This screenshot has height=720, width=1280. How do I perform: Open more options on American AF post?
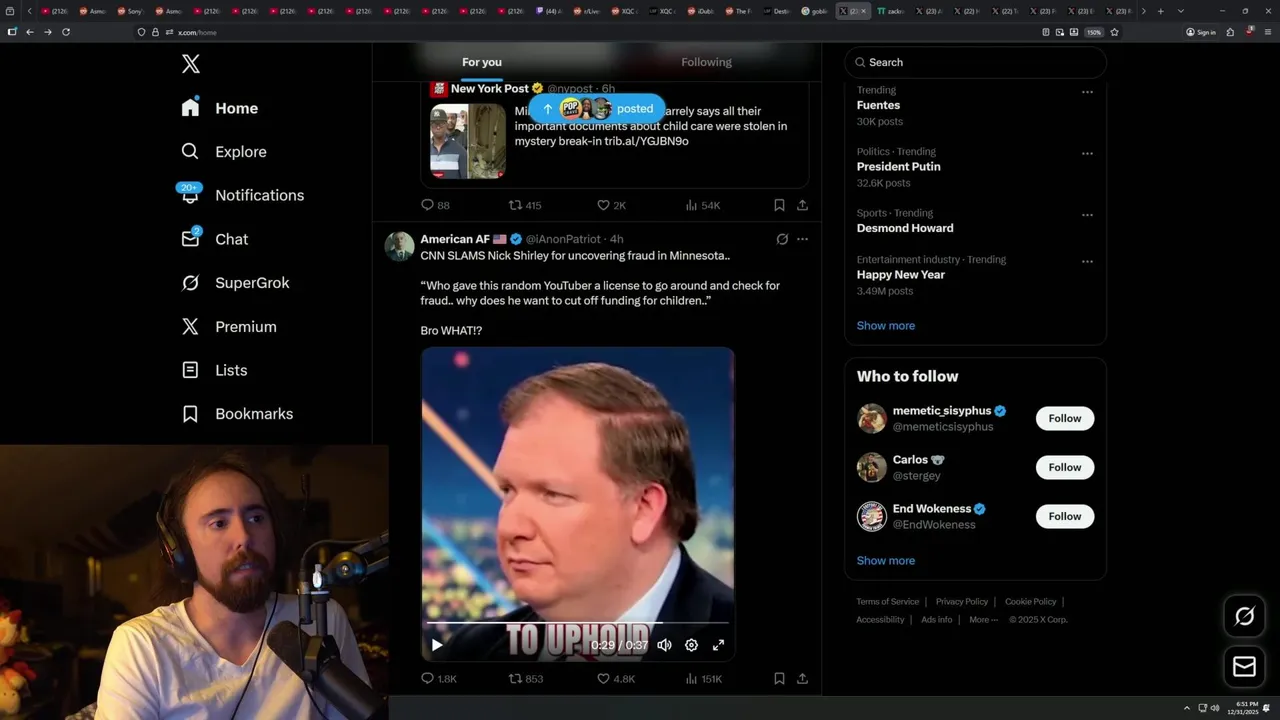(x=802, y=239)
